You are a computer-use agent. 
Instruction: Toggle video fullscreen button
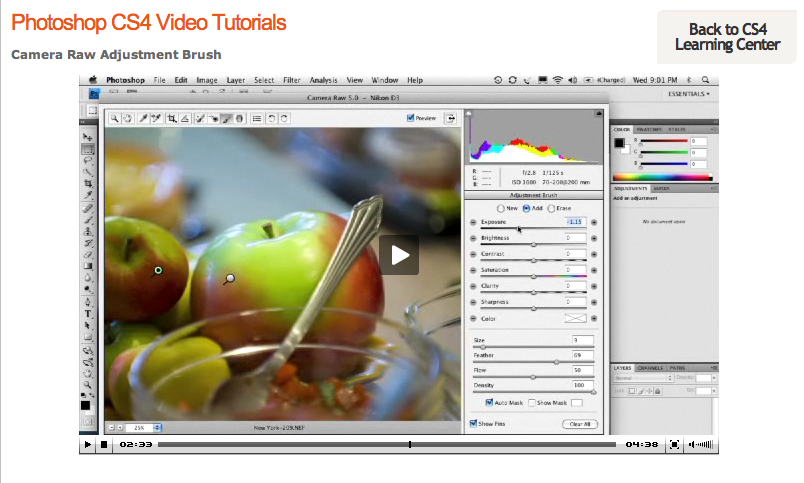pyautogui.click(x=674, y=445)
